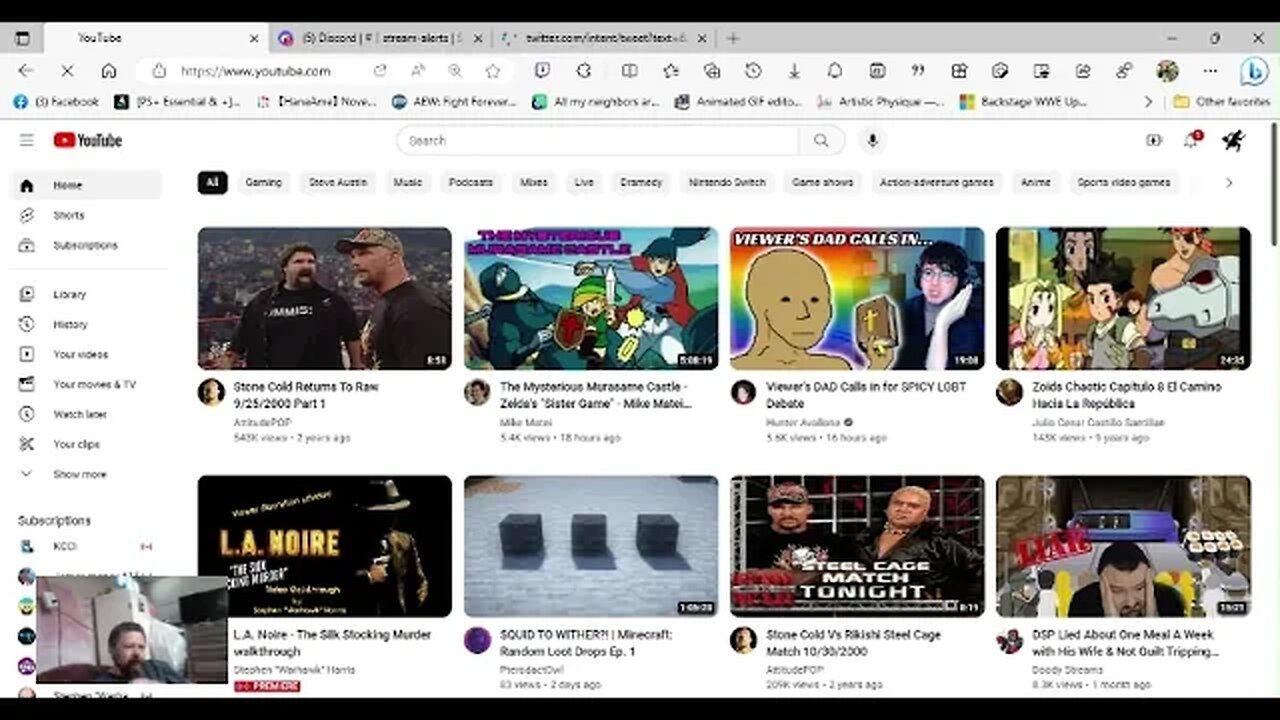1280x720 pixels.
Task: Go to Home in sidebar
Action: tap(85, 185)
